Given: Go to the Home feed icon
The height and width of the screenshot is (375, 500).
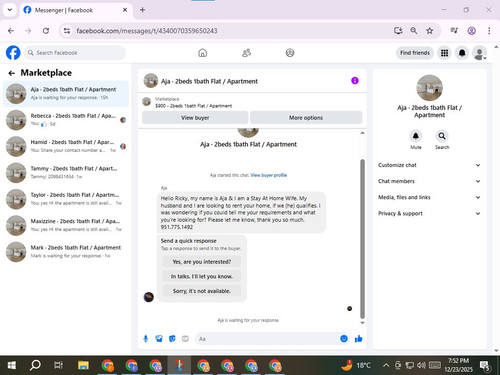Looking at the screenshot, I should 202,53.
